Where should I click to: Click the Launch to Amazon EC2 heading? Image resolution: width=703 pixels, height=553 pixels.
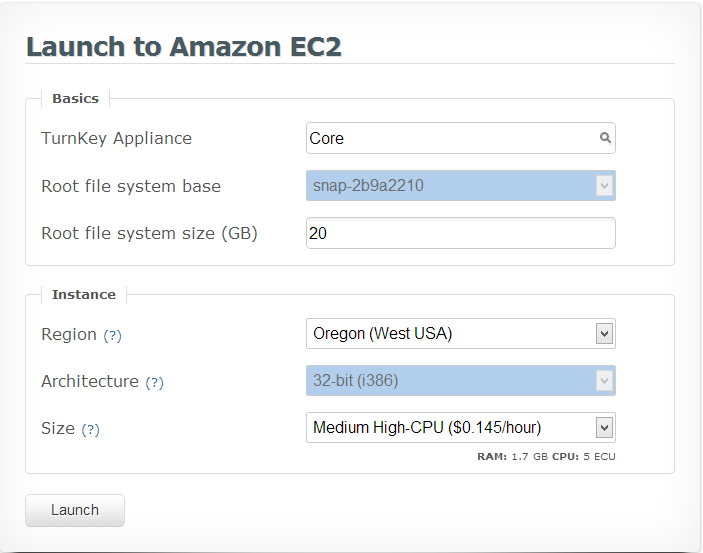pyautogui.click(x=184, y=46)
